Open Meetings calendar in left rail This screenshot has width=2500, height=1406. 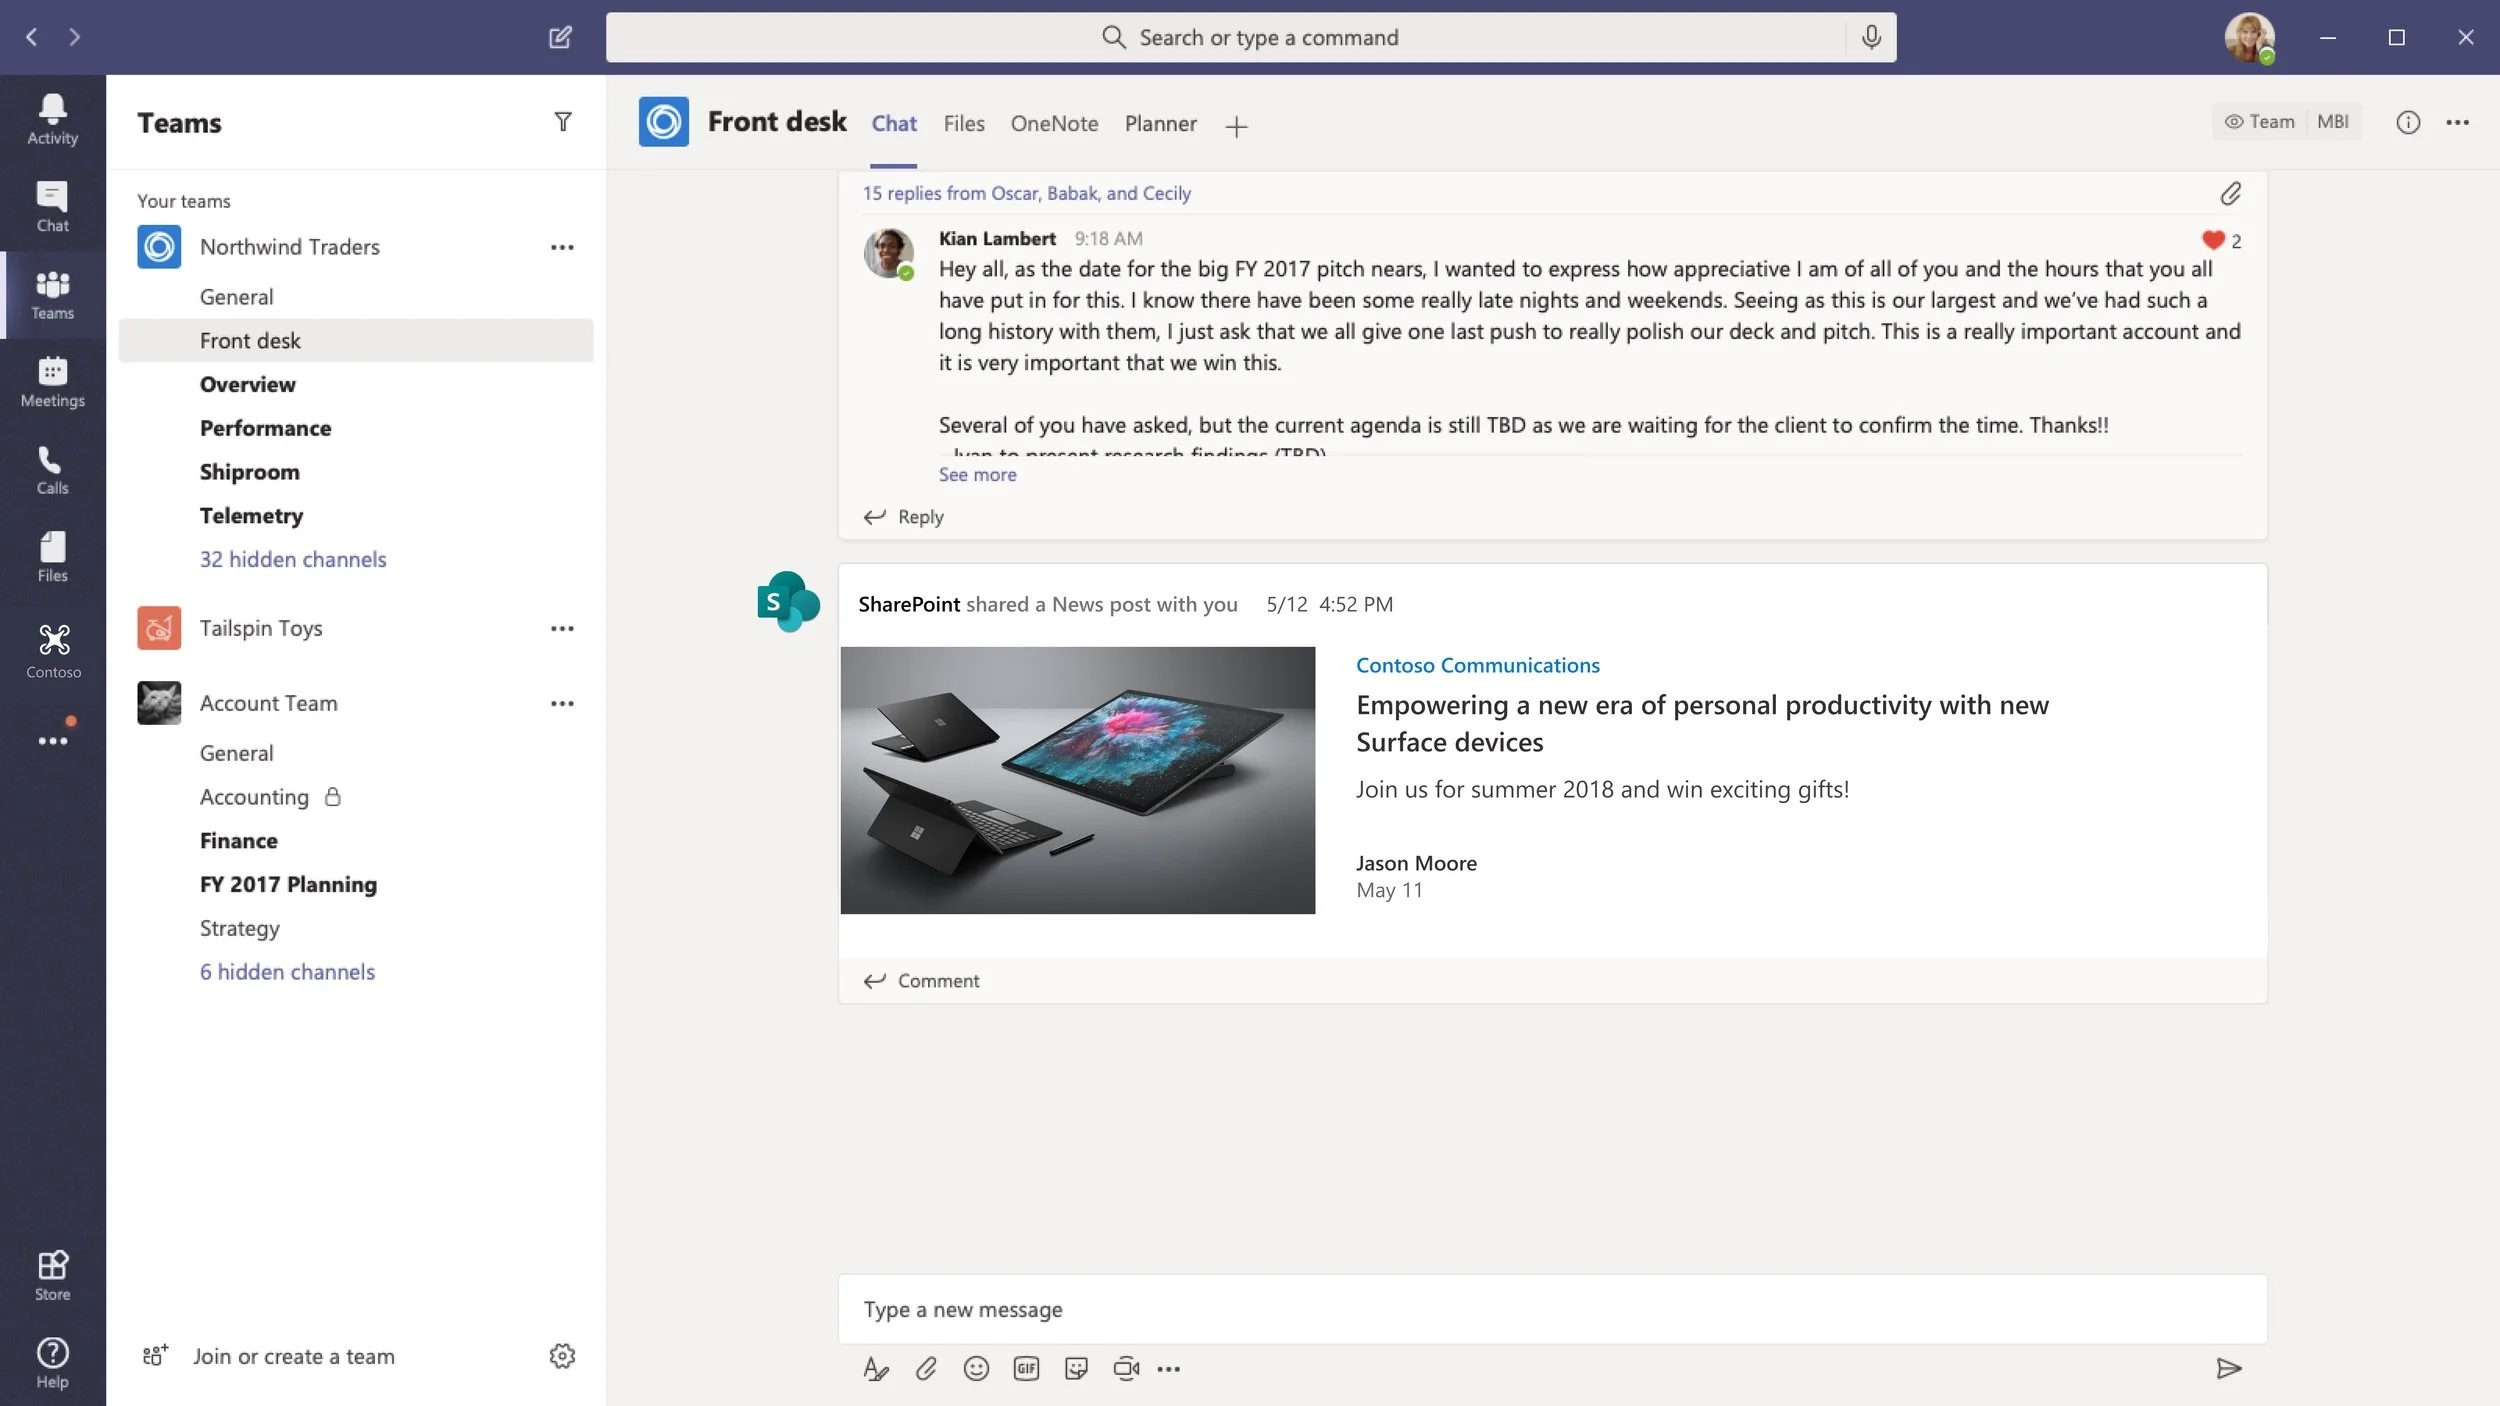click(52, 381)
